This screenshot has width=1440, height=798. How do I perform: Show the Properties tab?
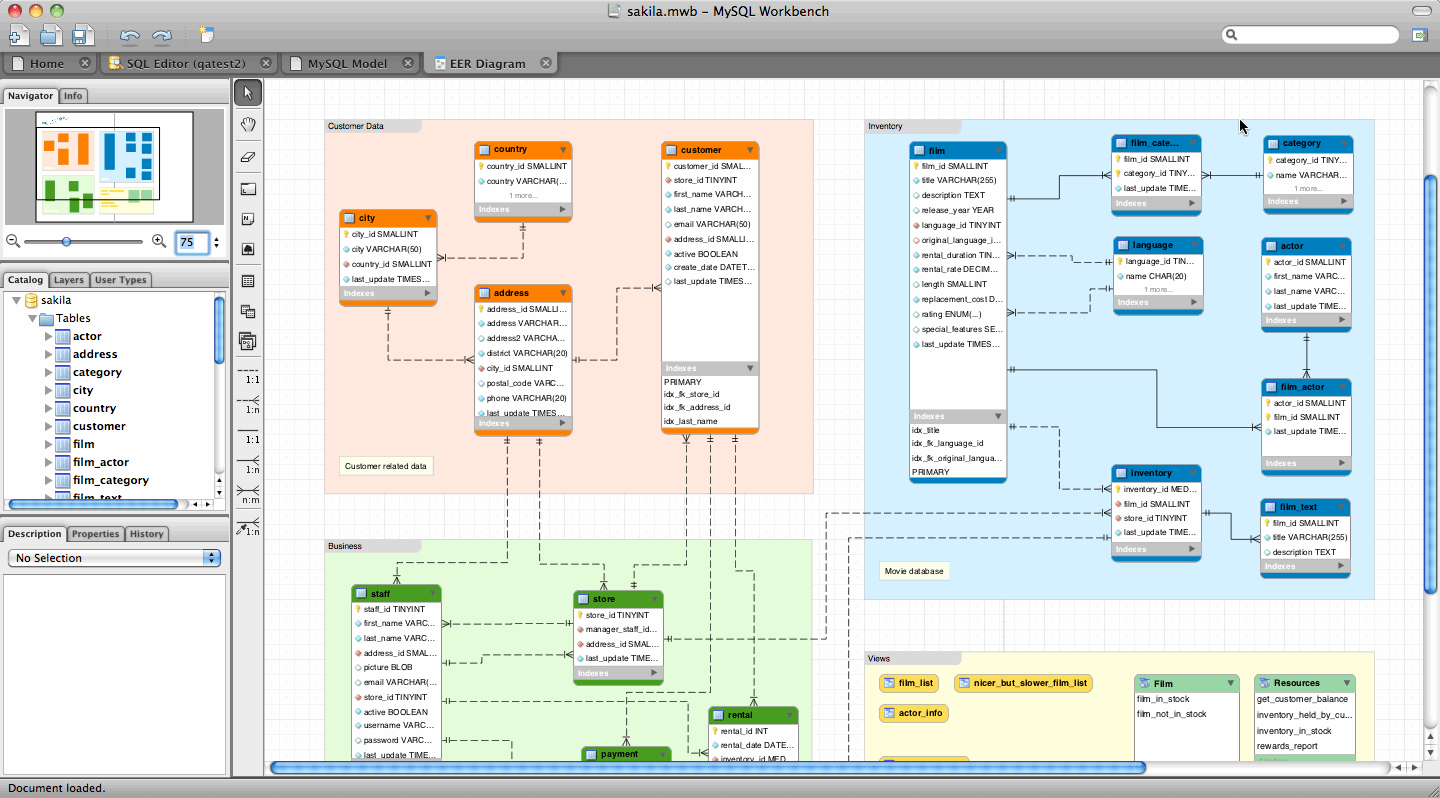[96, 534]
